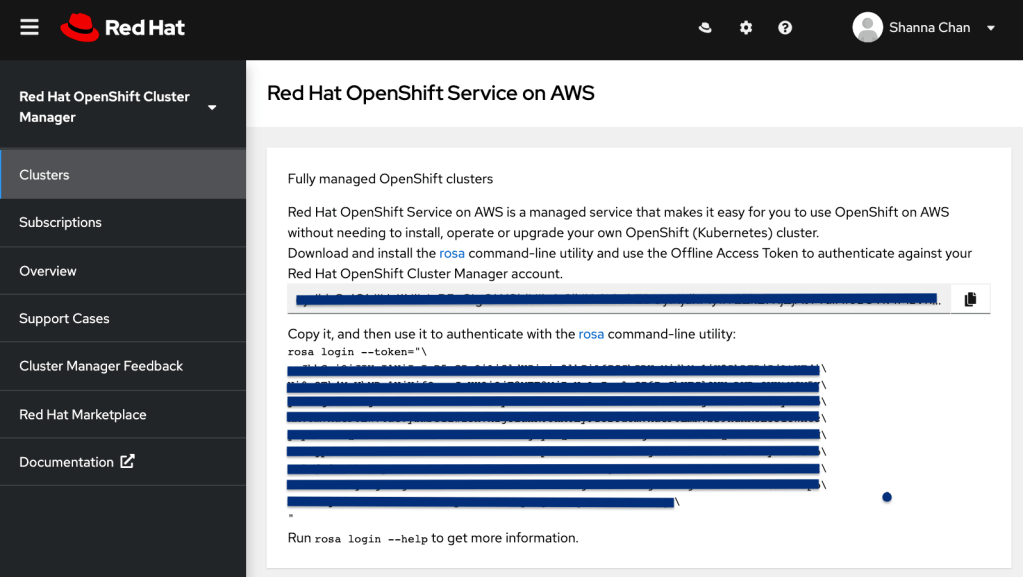Viewport: 1023px width, 577px height.
Task: Navigate to Support Cases
Action: tap(64, 319)
